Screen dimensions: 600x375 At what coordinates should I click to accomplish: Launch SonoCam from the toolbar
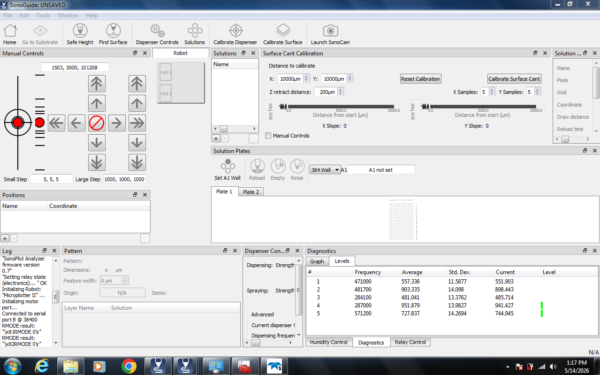[330, 34]
